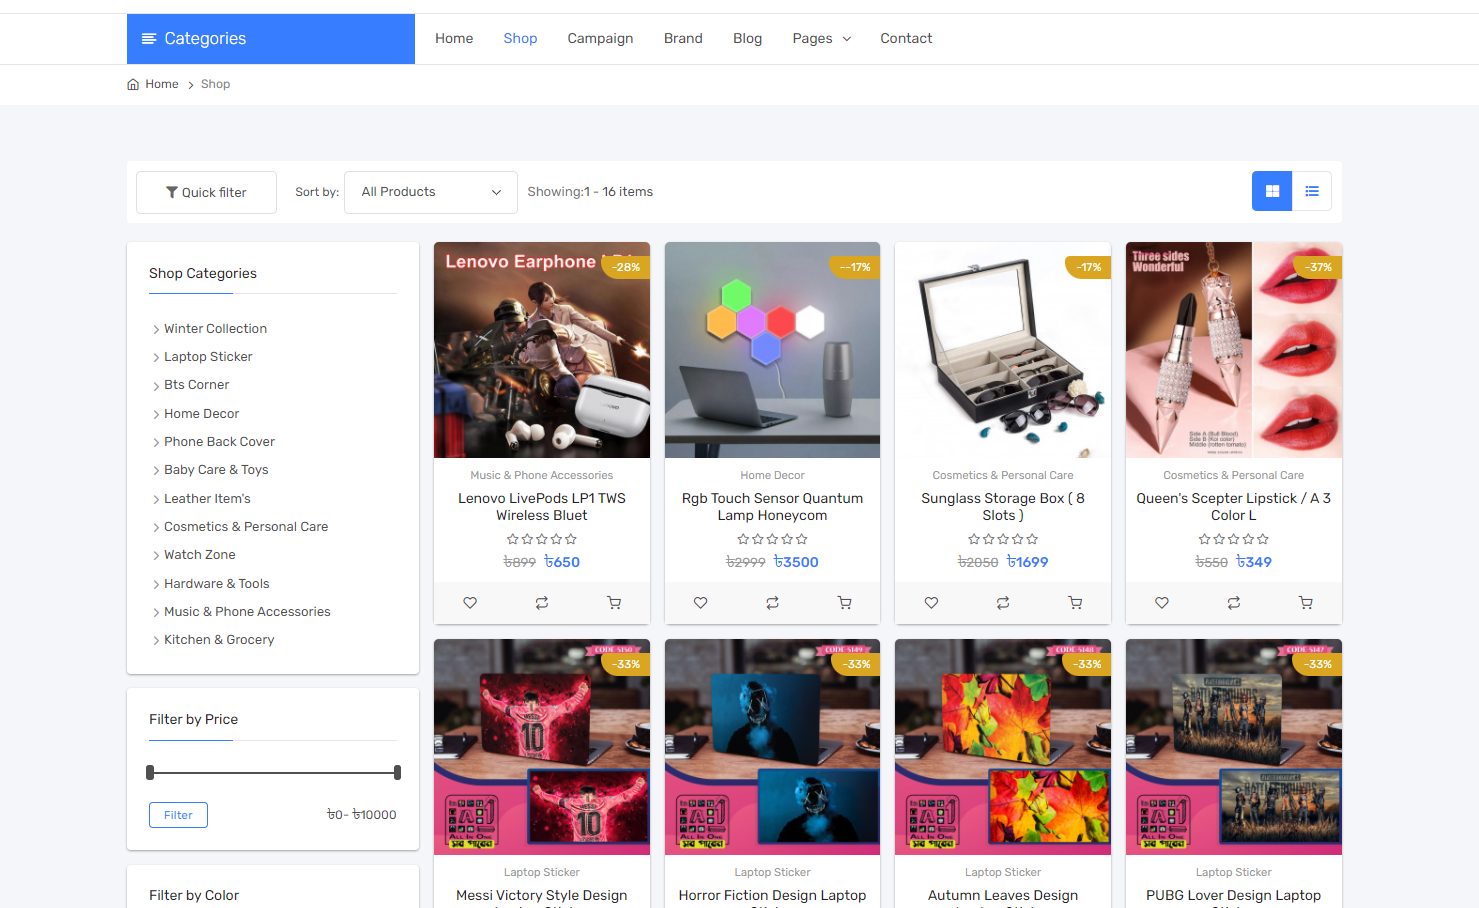The image size is (1479, 908).
Task: Click the home icon in the breadcrumb
Action: 131,84
